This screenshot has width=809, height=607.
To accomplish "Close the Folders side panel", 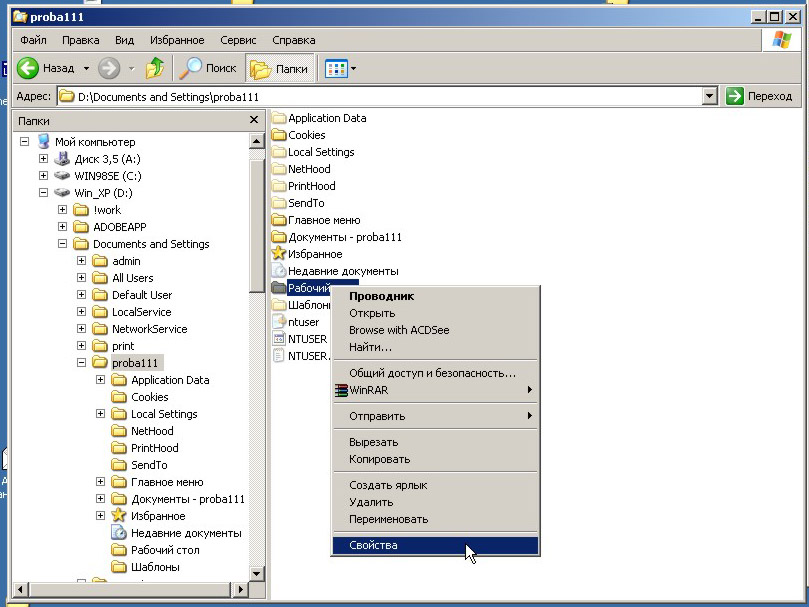I will pyautogui.click(x=254, y=120).
